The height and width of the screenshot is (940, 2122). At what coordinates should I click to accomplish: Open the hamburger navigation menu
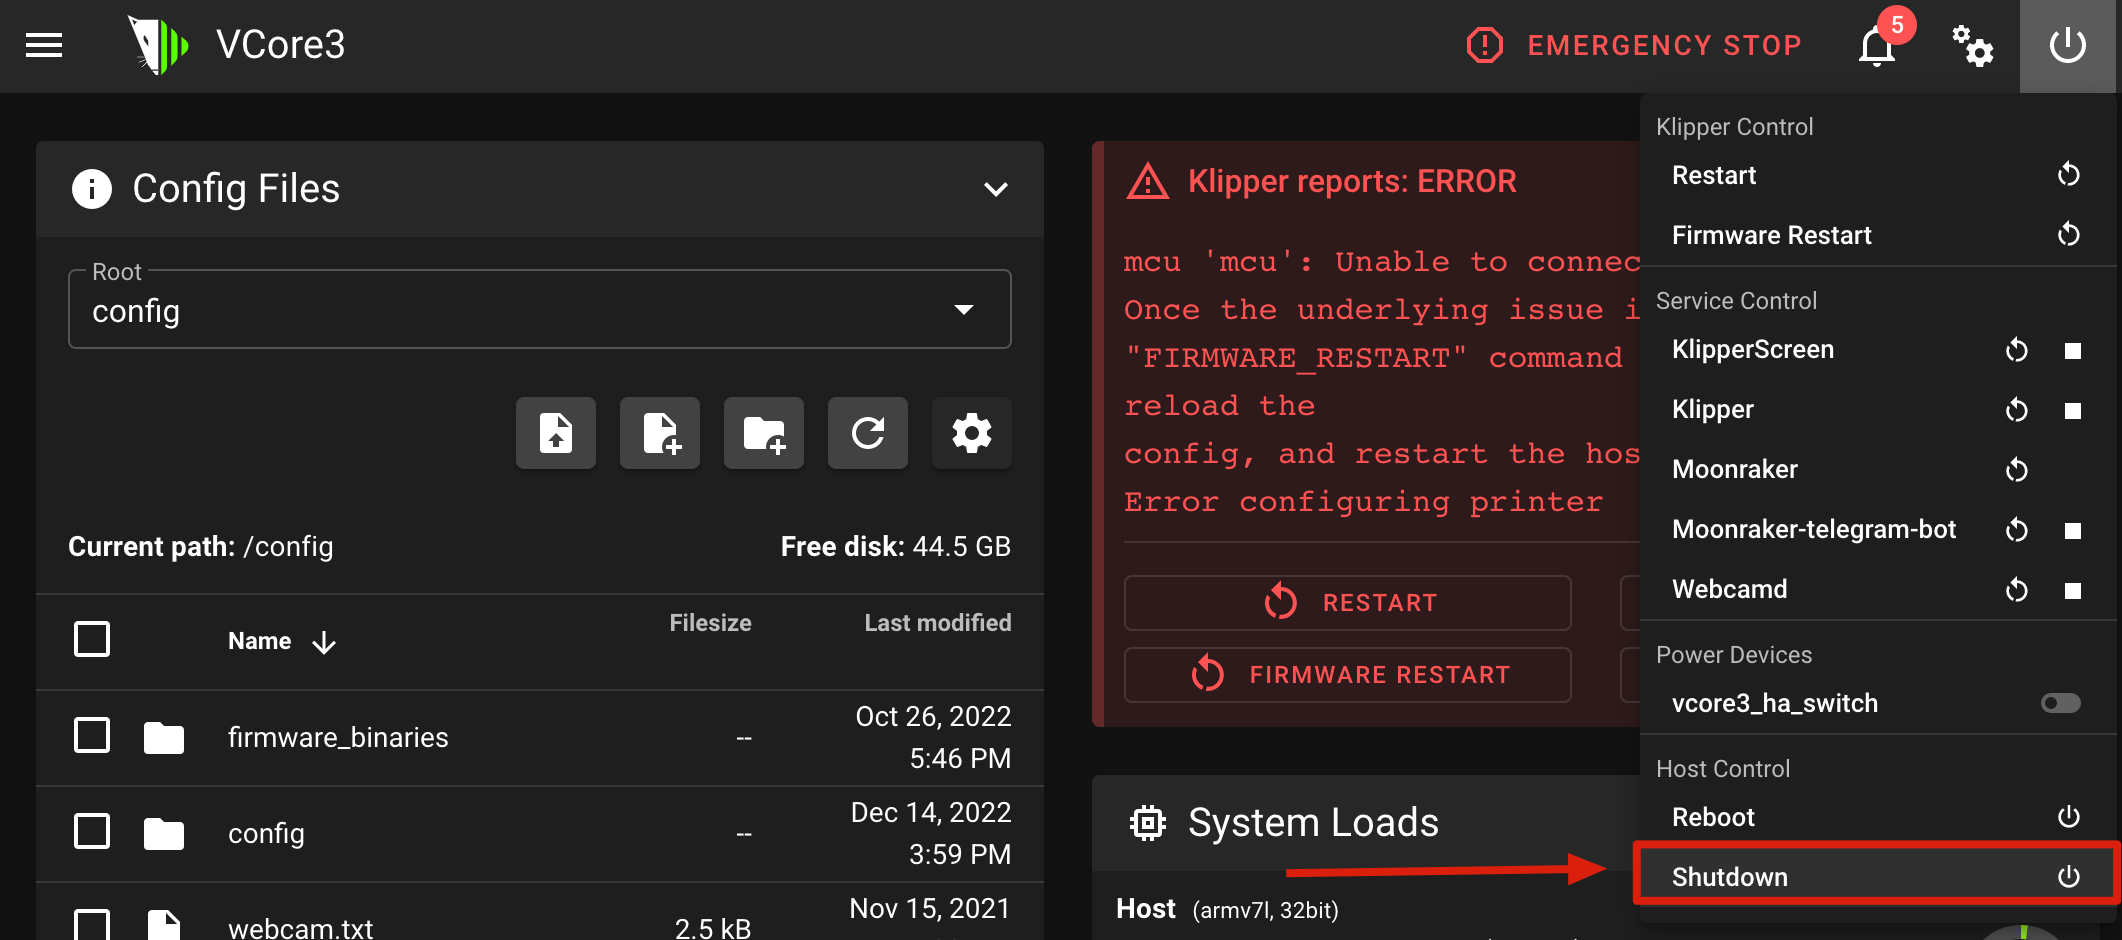(x=44, y=45)
